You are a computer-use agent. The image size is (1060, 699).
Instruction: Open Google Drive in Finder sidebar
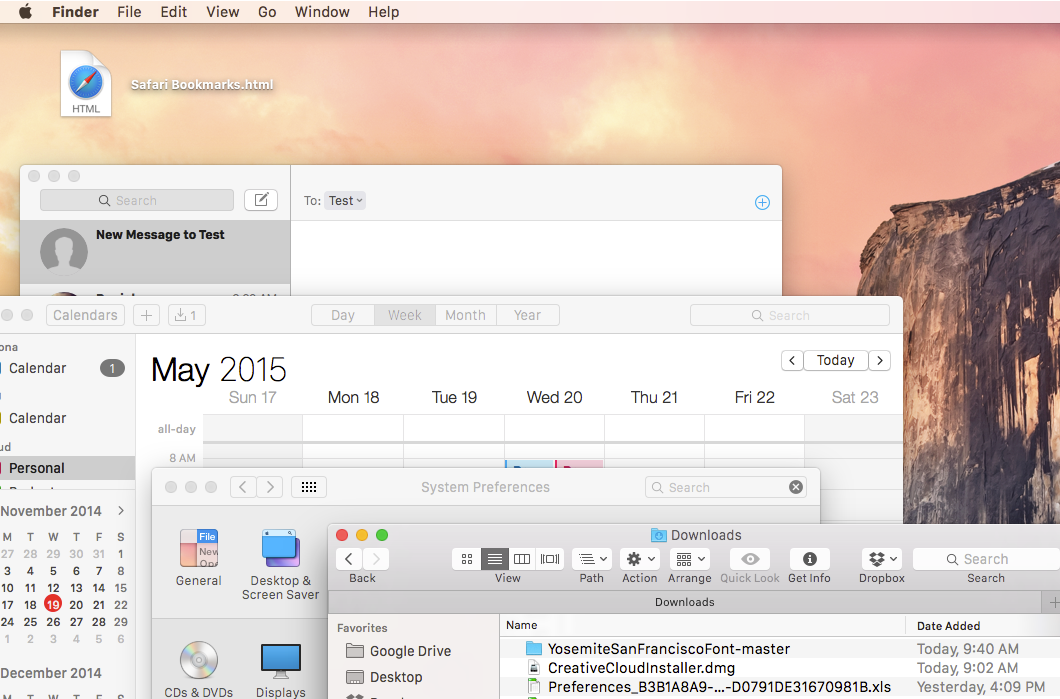[x=399, y=651]
